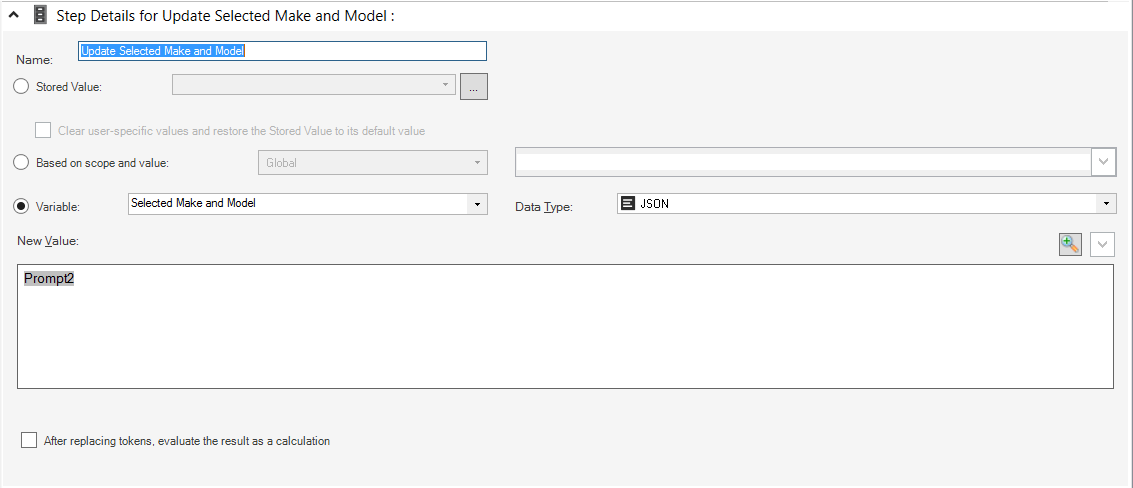This screenshot has width=1133, height=488.
Task: Open the Global scope dropdown
Action: point(373,163)
